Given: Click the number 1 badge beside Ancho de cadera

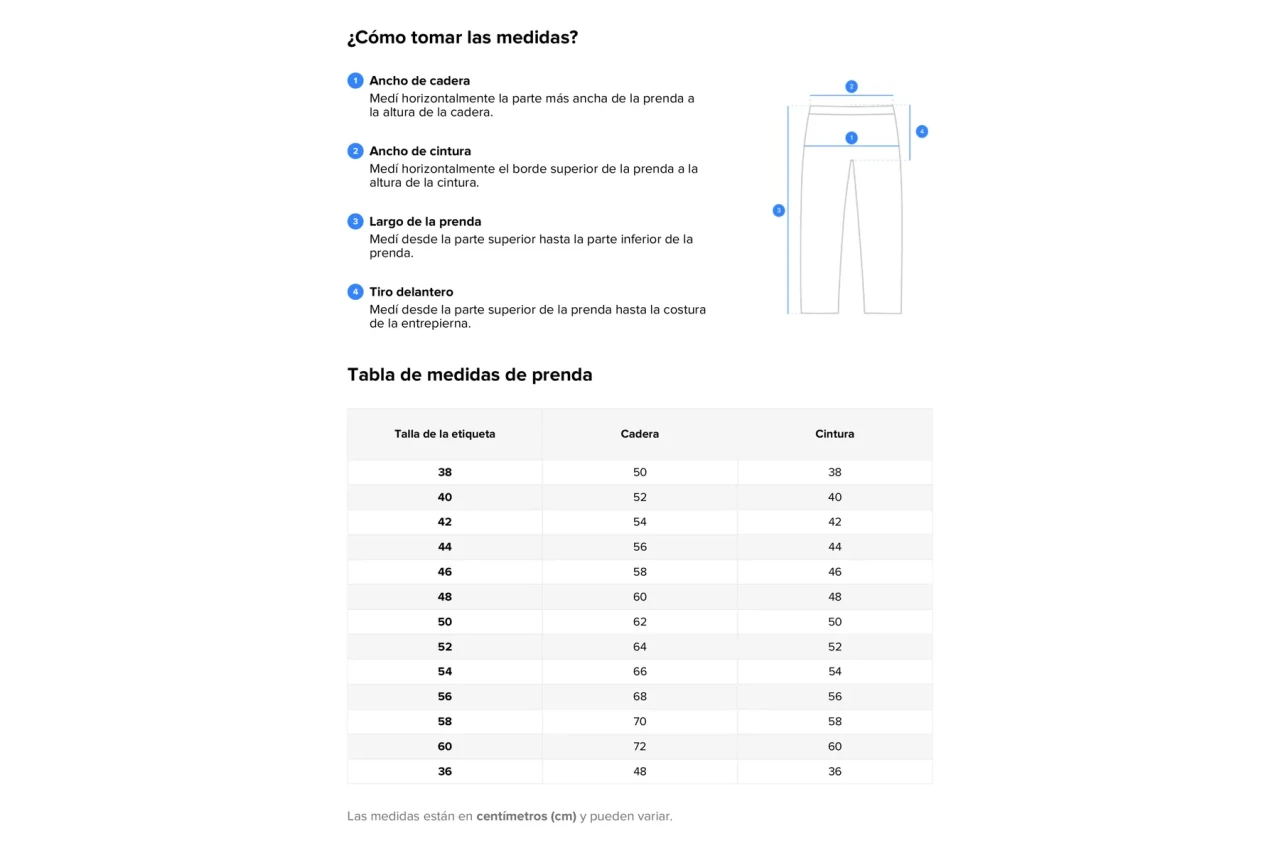Looking at the screenshot, I should pos(355,81).
